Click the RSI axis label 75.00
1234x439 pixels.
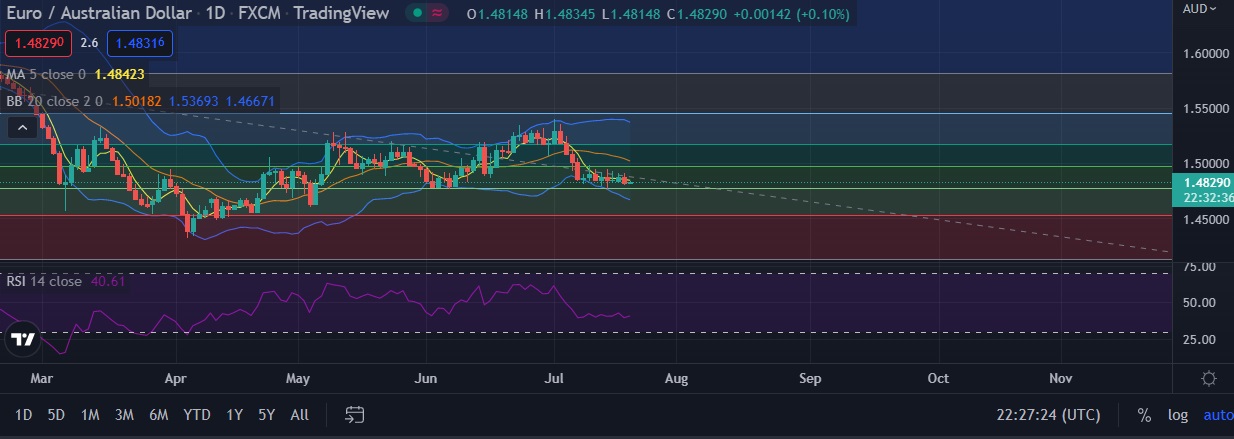[1199, 268]
